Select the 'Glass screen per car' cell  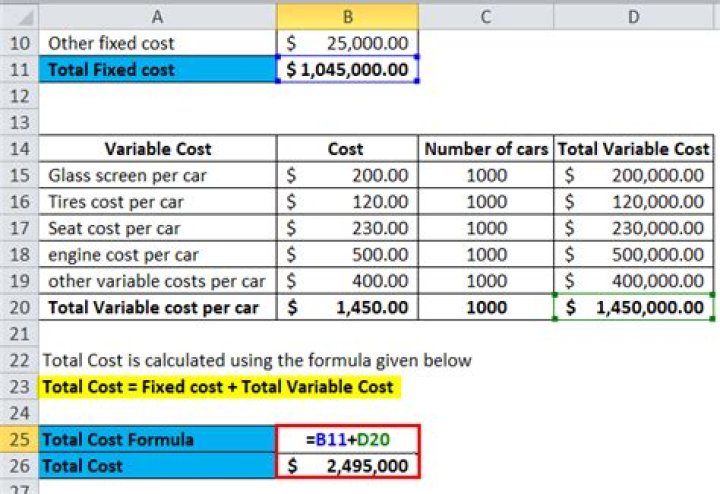(158, 175)
